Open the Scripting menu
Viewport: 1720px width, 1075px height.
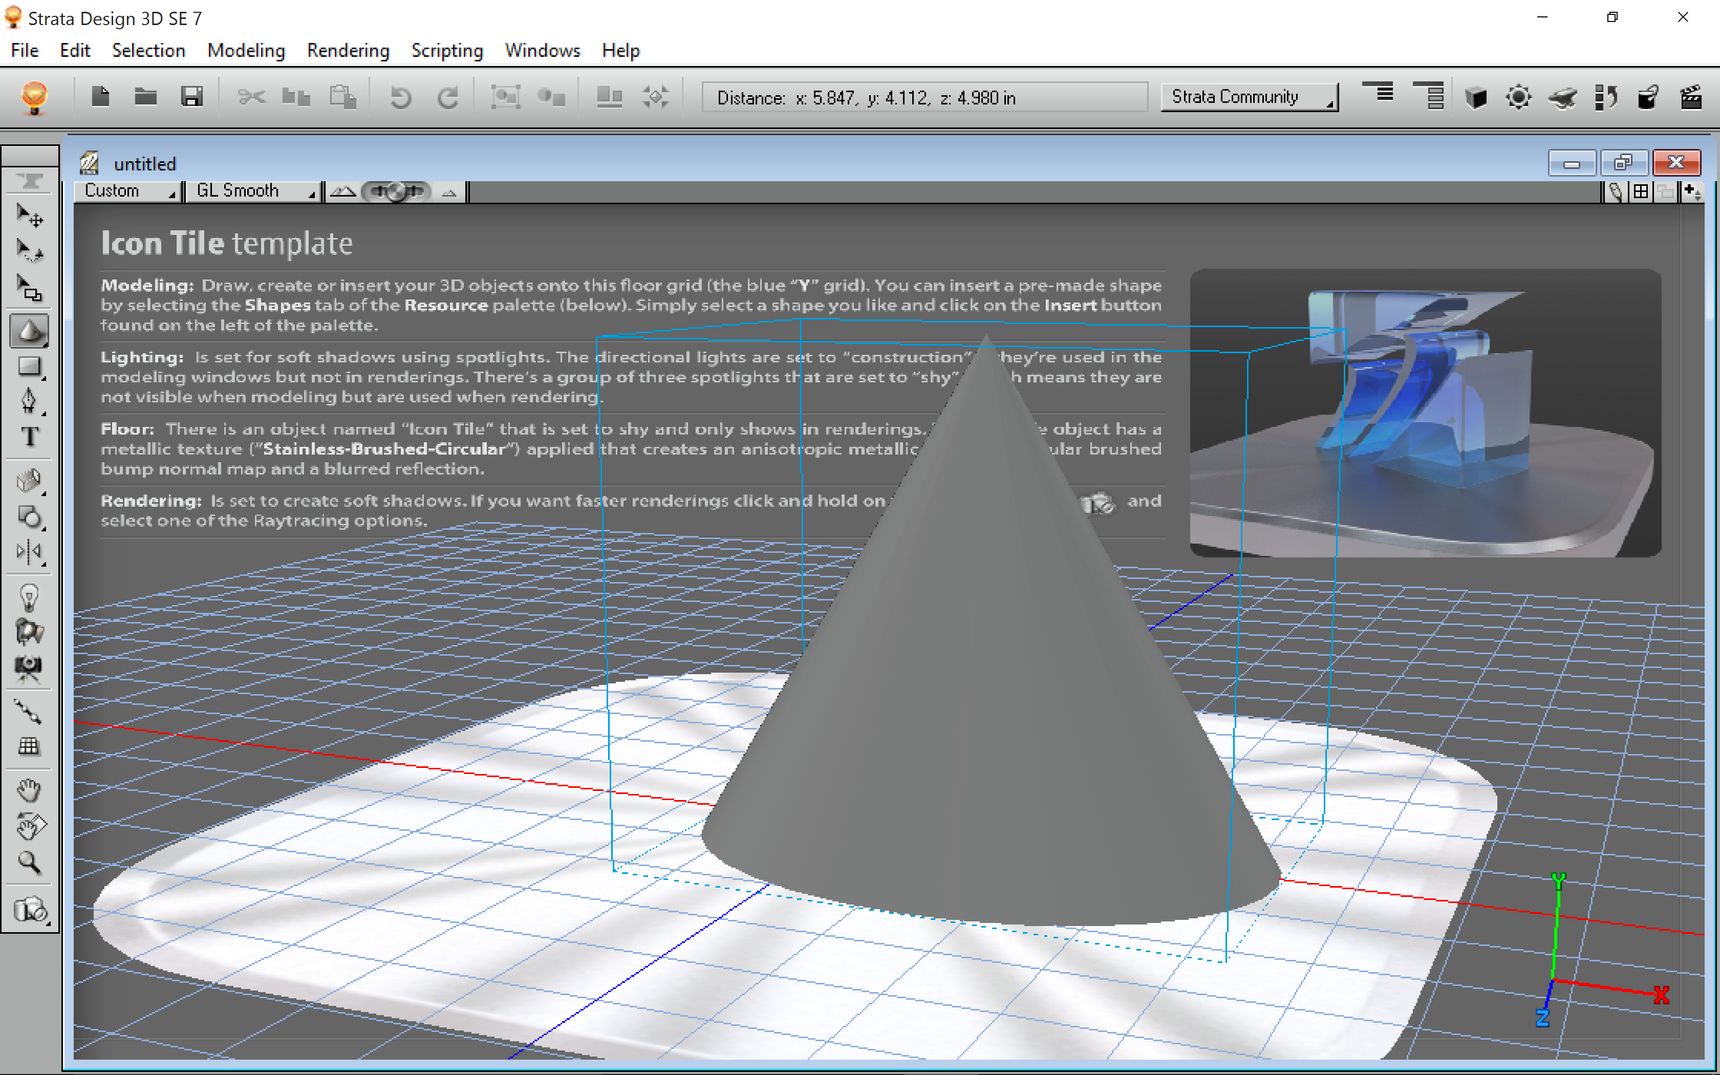(447, 50)
